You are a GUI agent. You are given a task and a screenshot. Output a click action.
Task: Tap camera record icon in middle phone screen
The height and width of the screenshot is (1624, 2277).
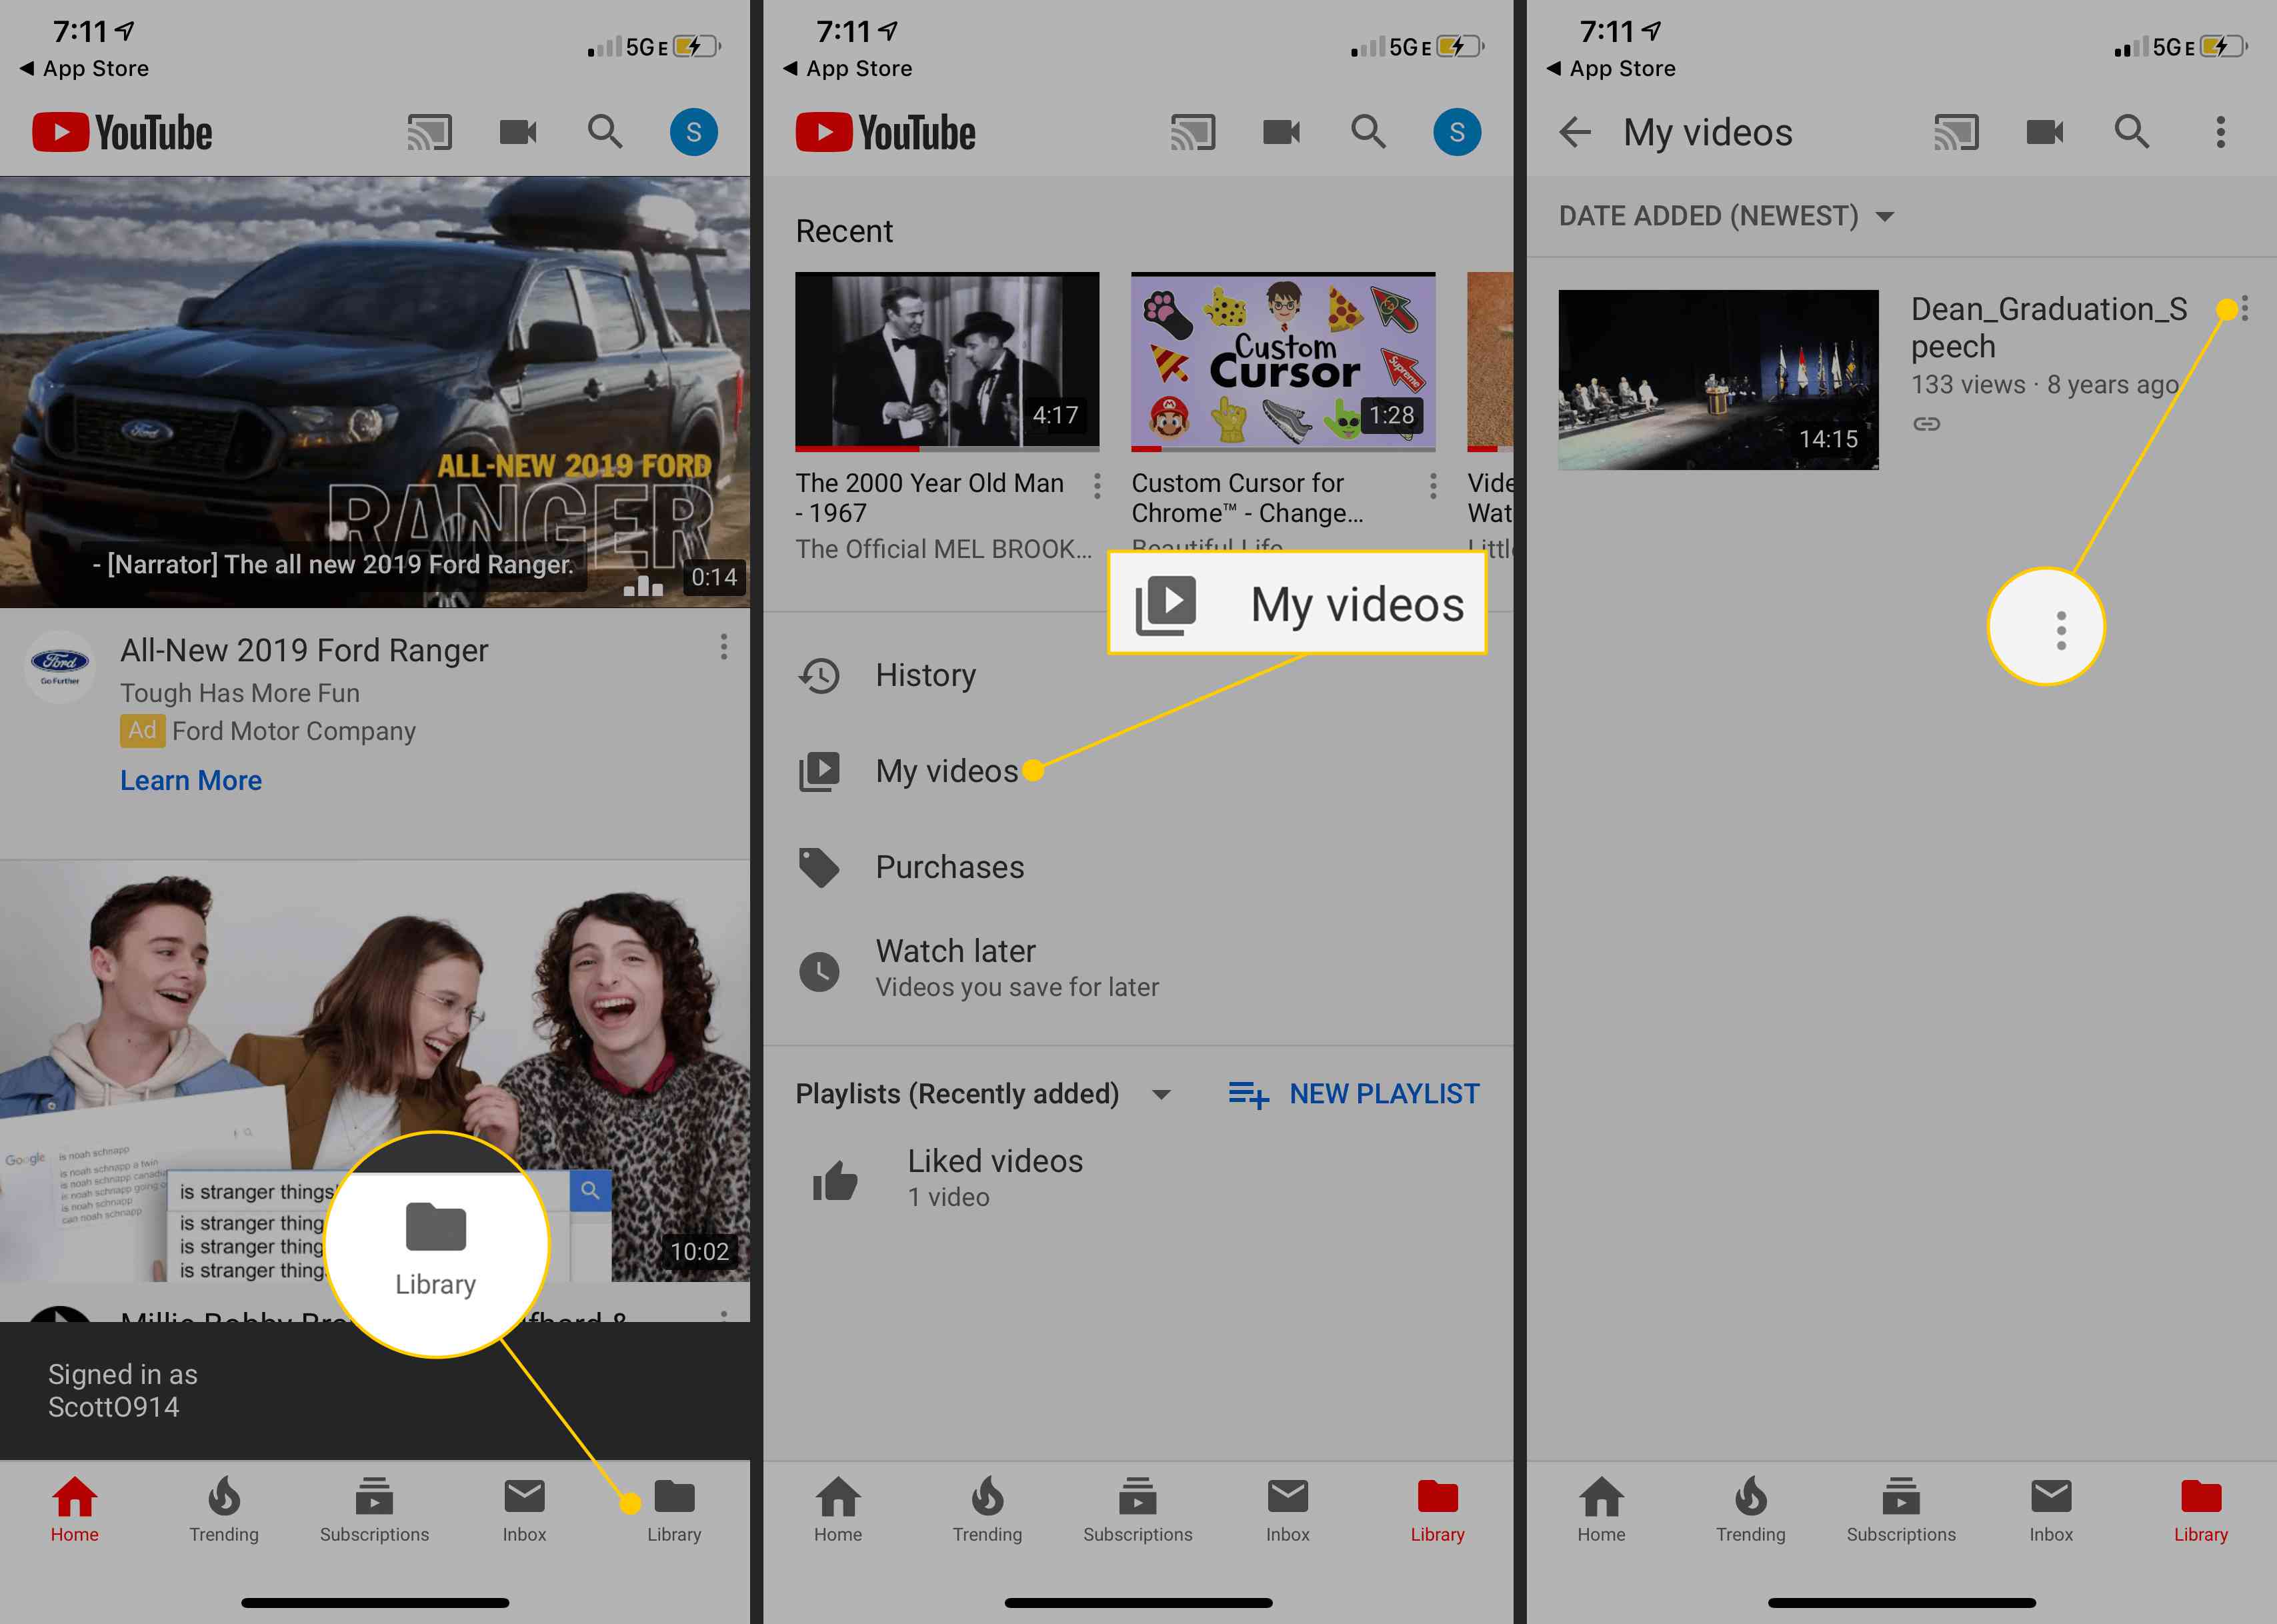click(x=1281, y=132)
